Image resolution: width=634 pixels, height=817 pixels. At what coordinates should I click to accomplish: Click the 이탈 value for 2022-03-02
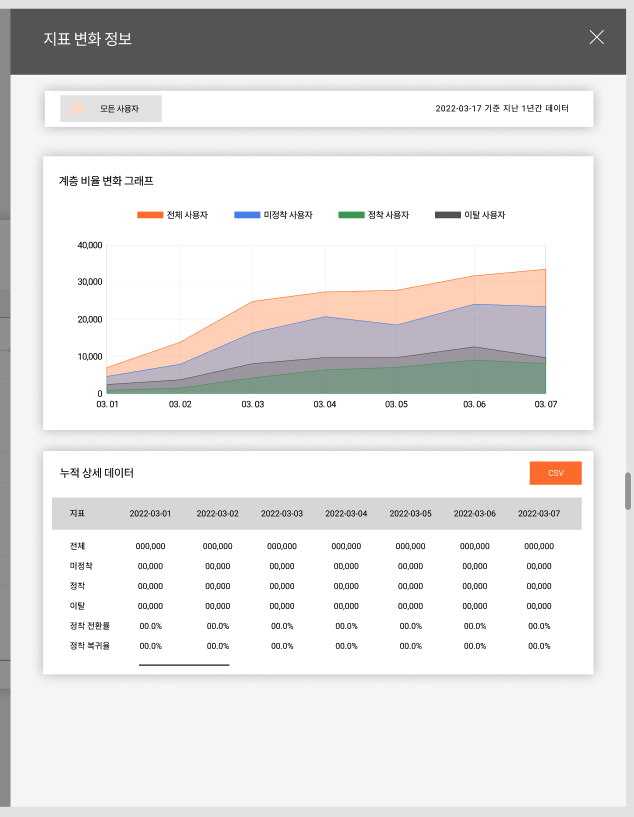tap(217, 606)
